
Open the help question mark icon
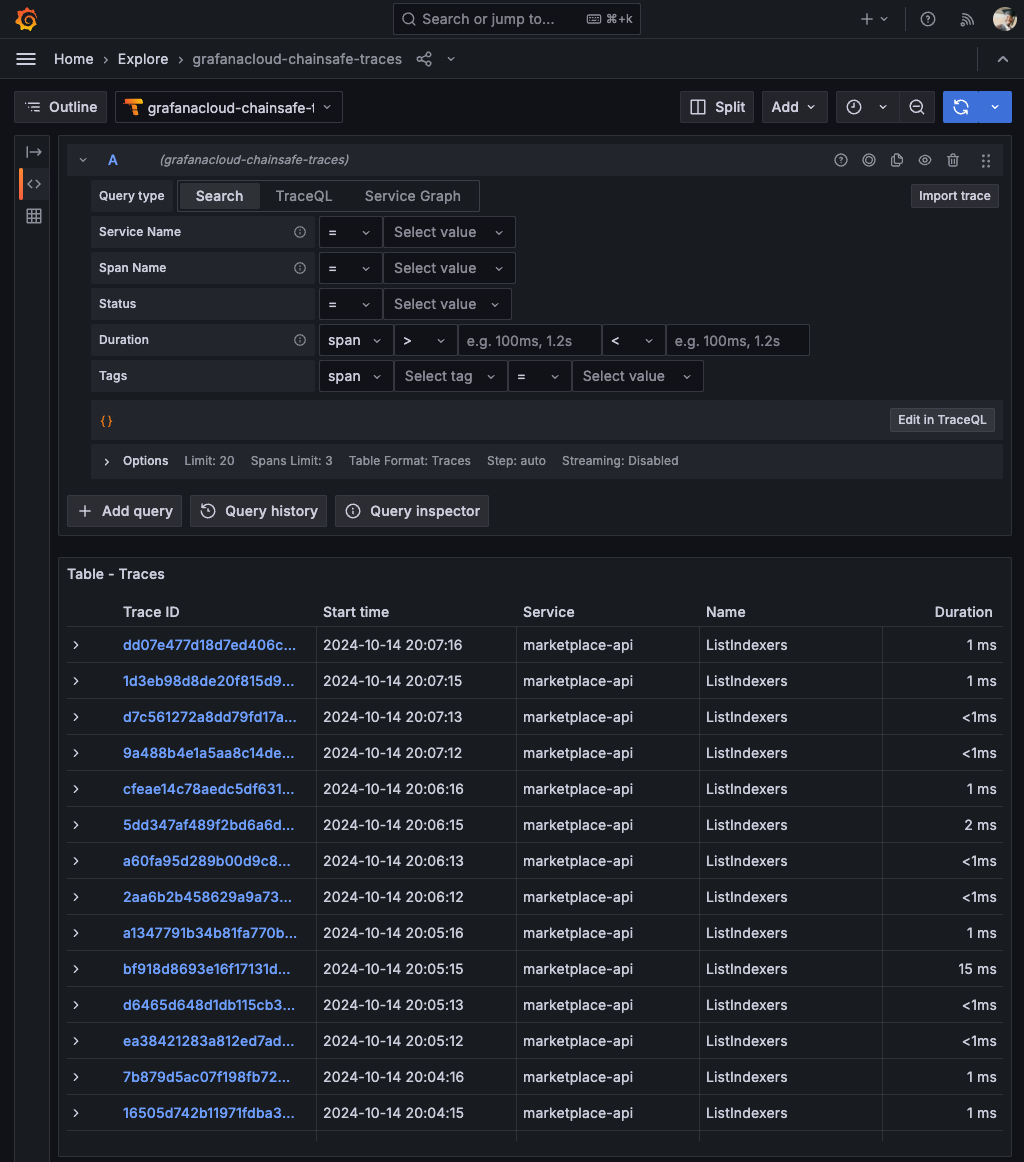(928, 19)
